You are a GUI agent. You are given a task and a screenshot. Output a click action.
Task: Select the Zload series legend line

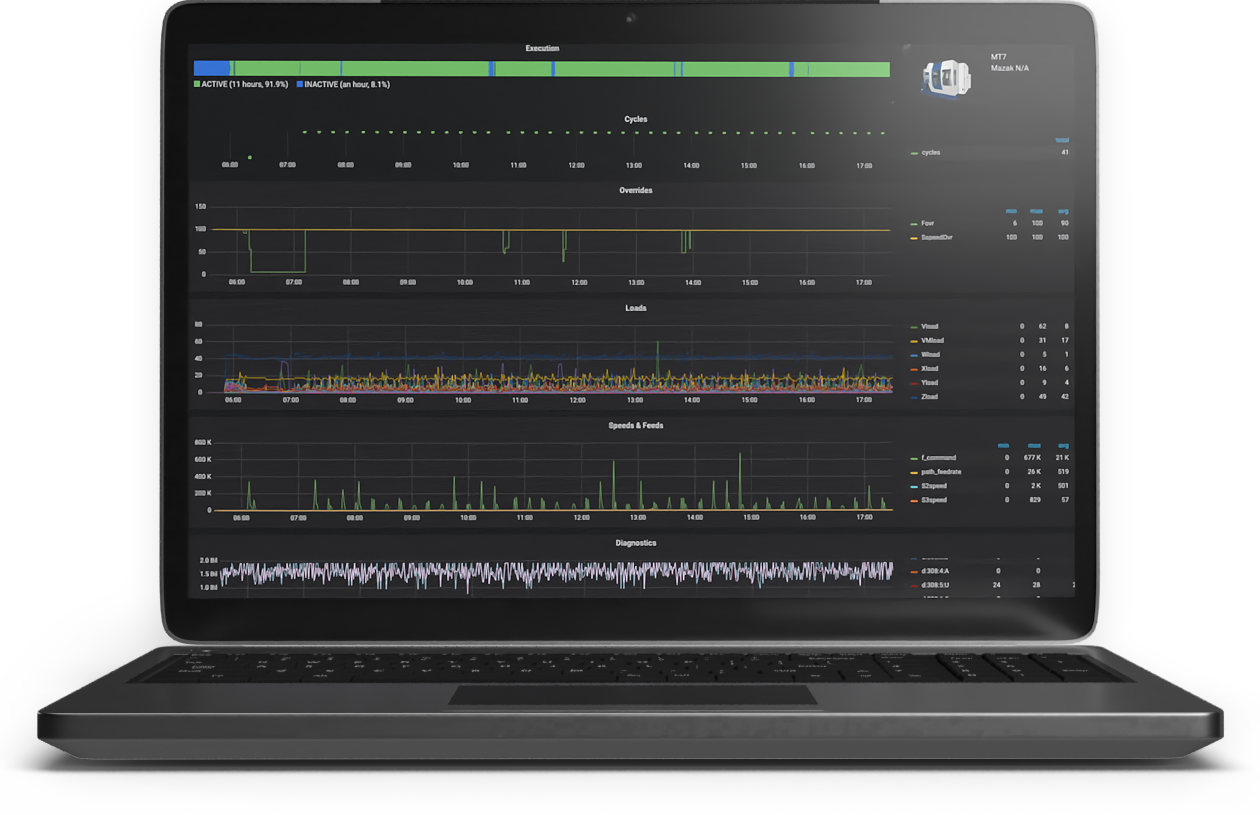click(928, 397)
